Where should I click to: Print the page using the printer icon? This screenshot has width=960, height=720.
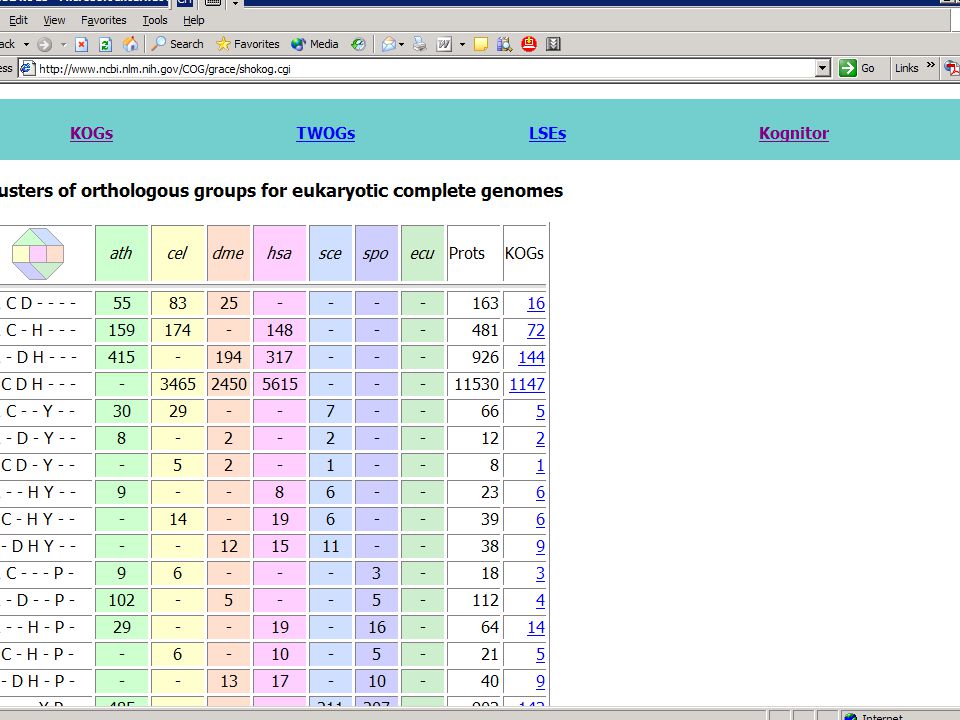pyautogui.click(x=419, y=44)
